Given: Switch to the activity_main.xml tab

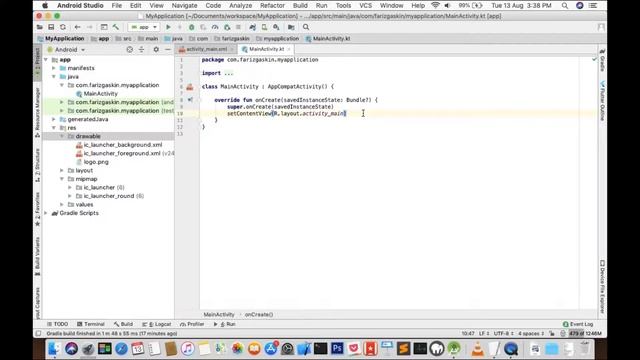Looking at the screenshot, I should pyautogui.click(x=206, y=49).
